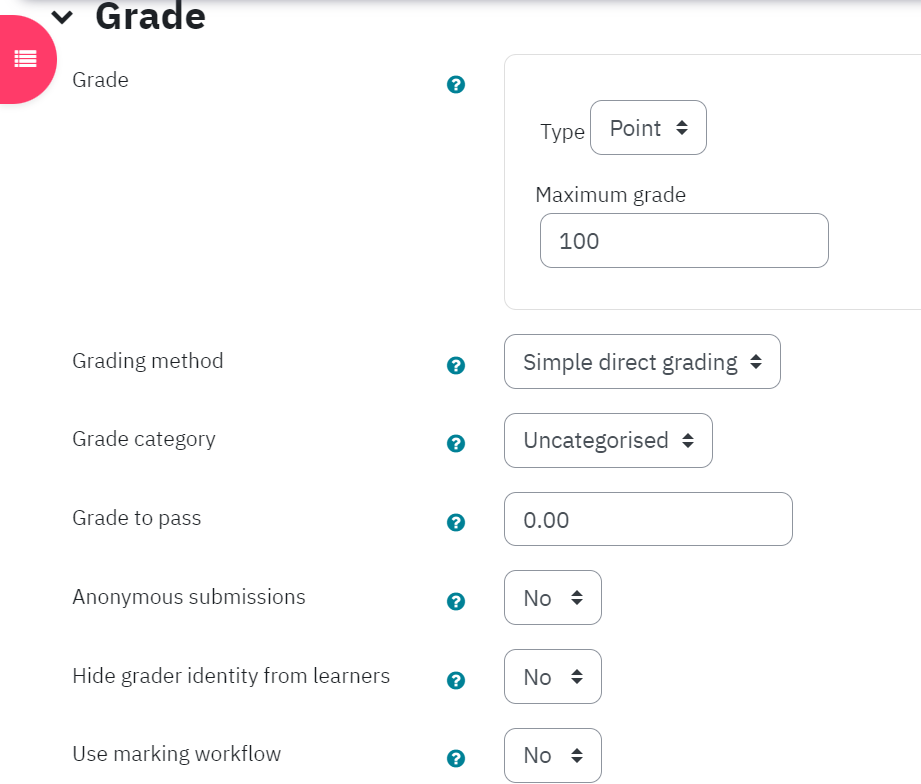The height and width of the screenshot is (784, 921).
Task: Open the pink course index drawer button
Action: [25, 59]
